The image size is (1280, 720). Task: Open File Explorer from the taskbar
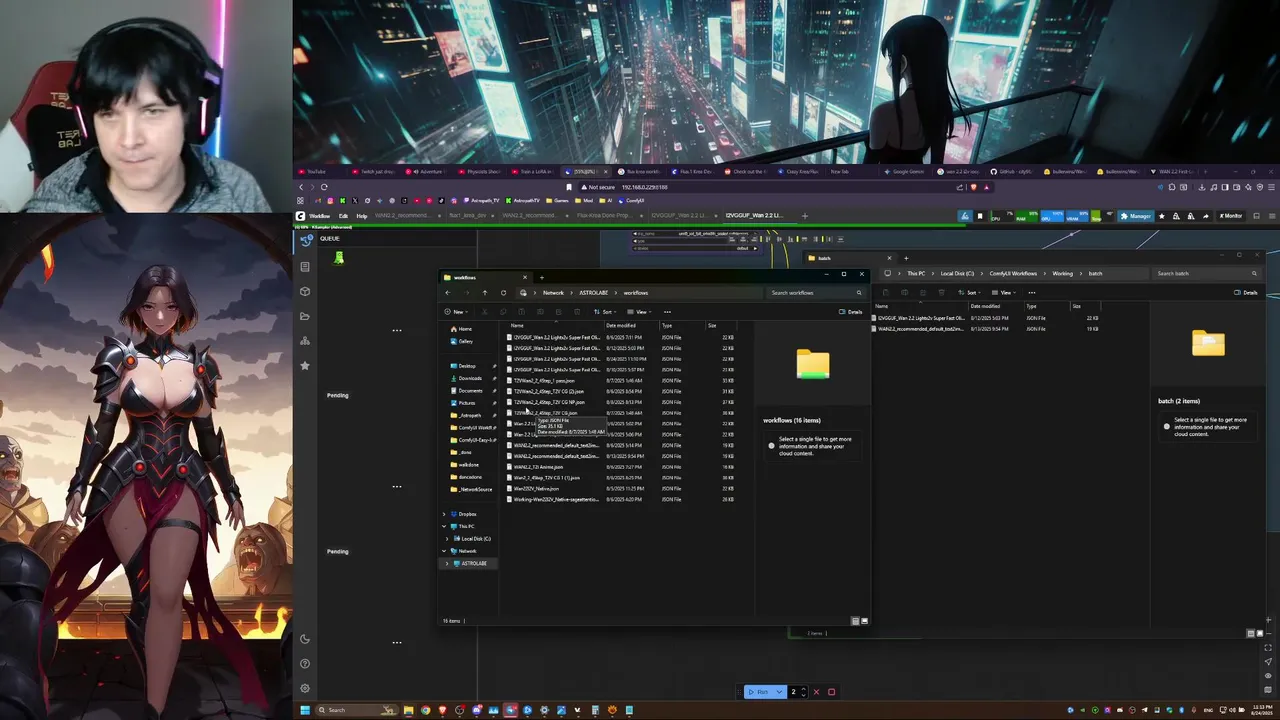[408, 710]
